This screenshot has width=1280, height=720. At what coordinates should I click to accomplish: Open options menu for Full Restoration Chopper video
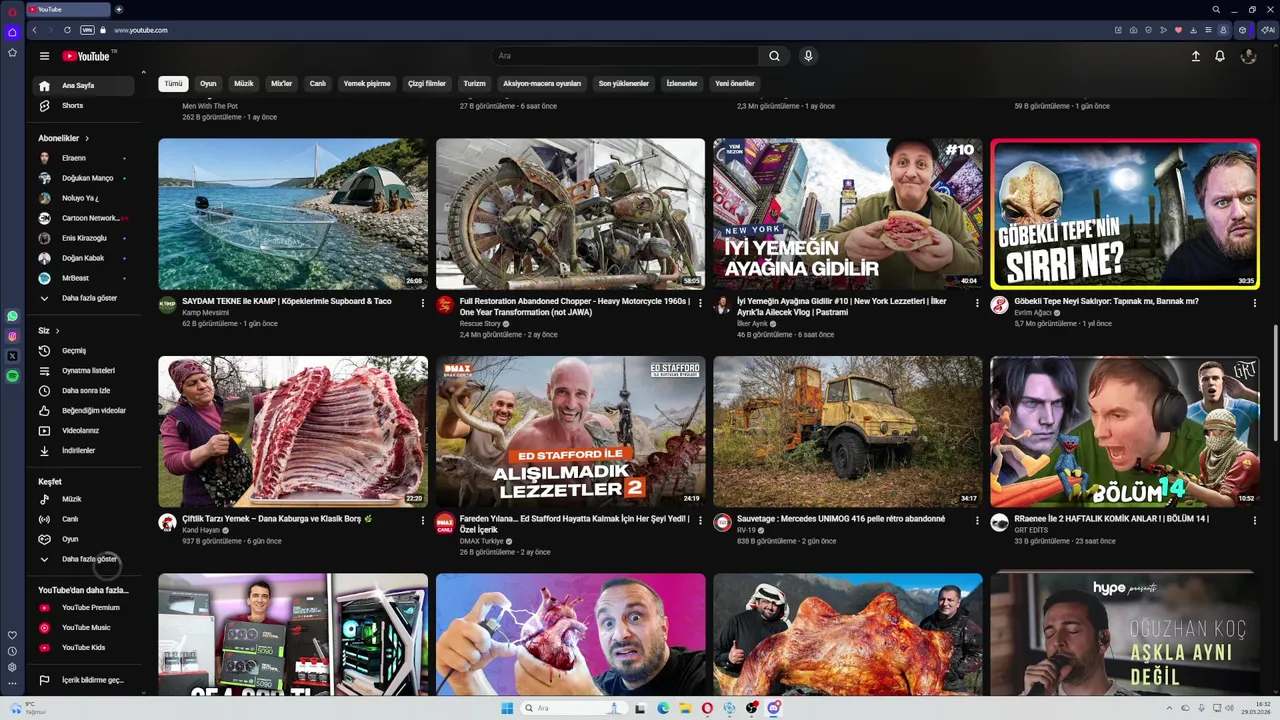(x=700, y=303)
